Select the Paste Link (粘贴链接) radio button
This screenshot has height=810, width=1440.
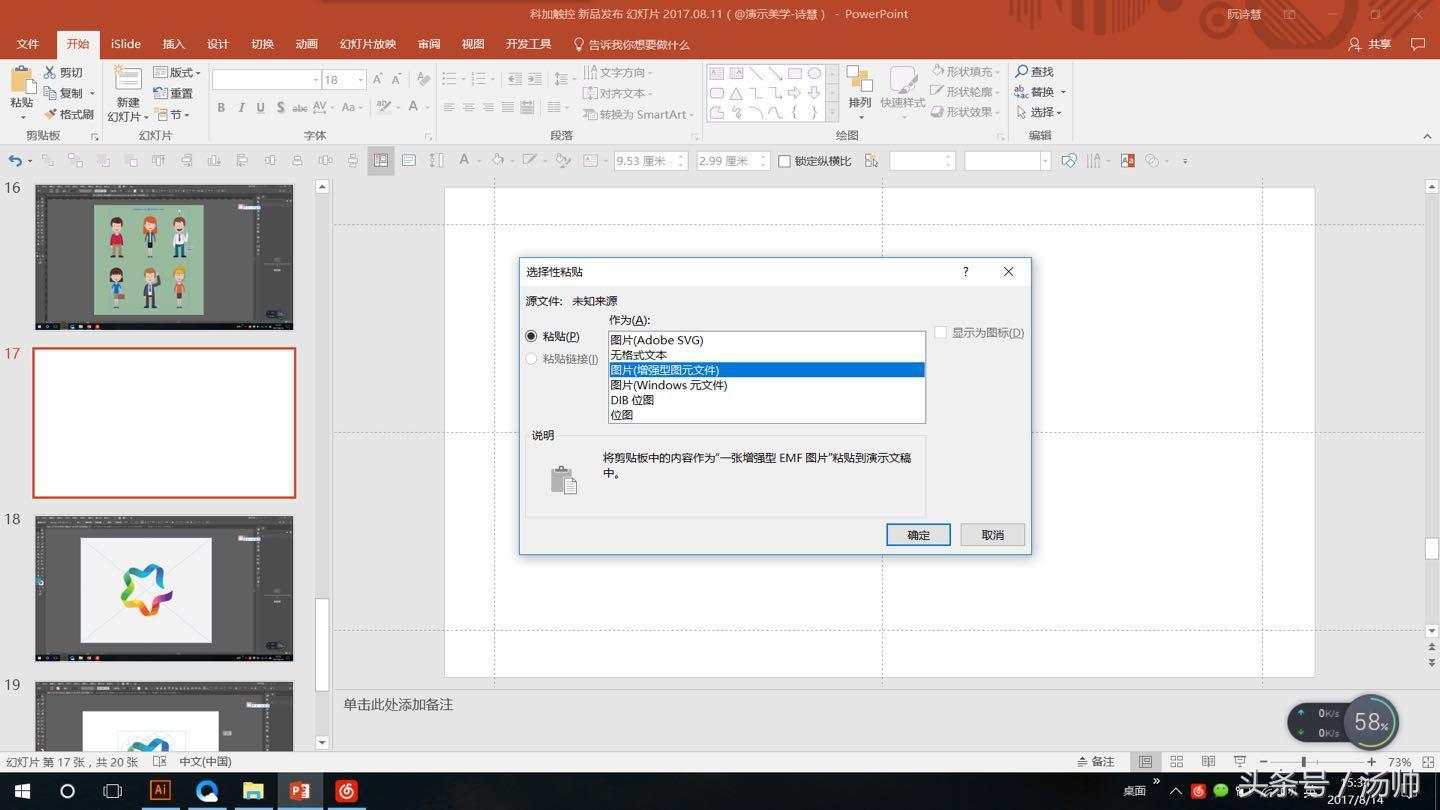pos(531,359)
